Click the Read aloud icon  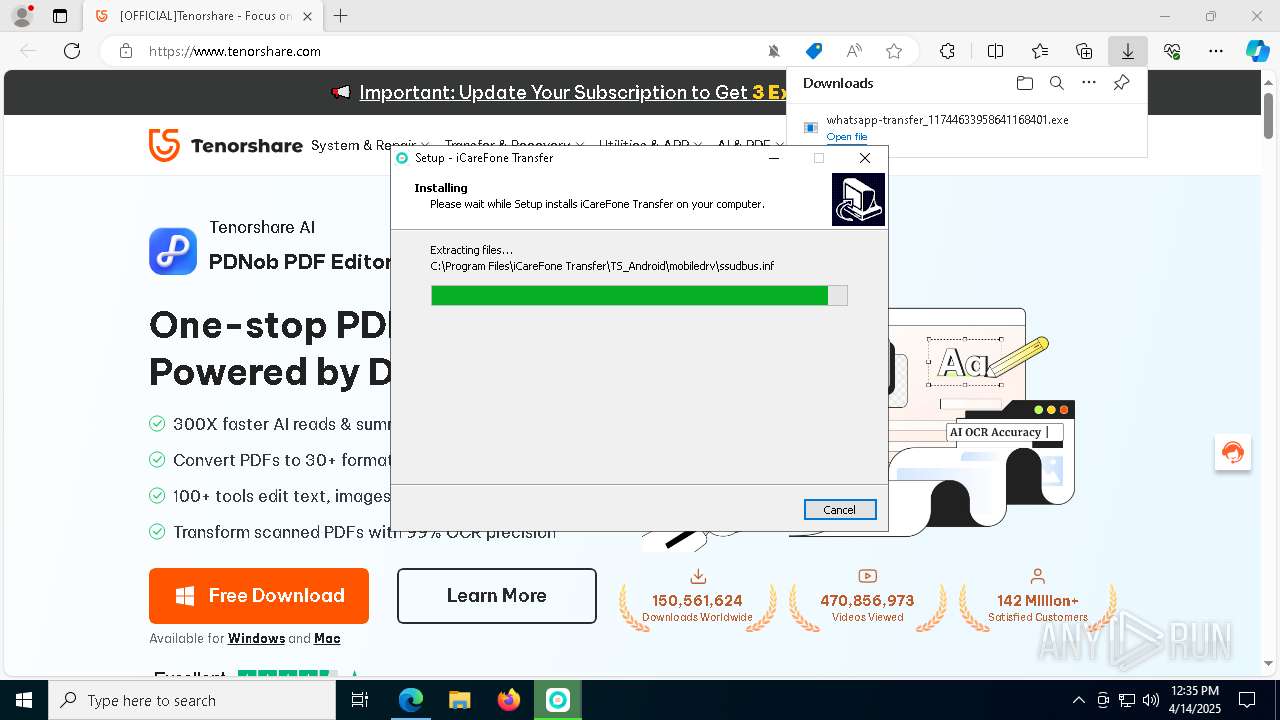(854, 51)
